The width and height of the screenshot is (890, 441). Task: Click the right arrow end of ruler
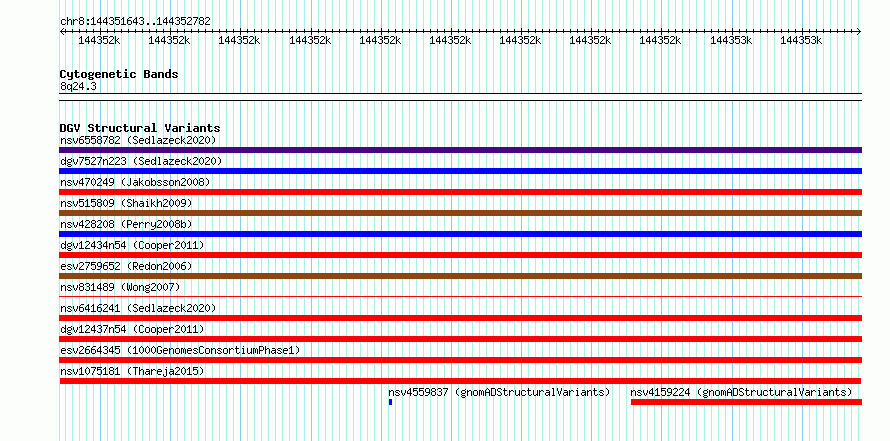coord(859,32)
